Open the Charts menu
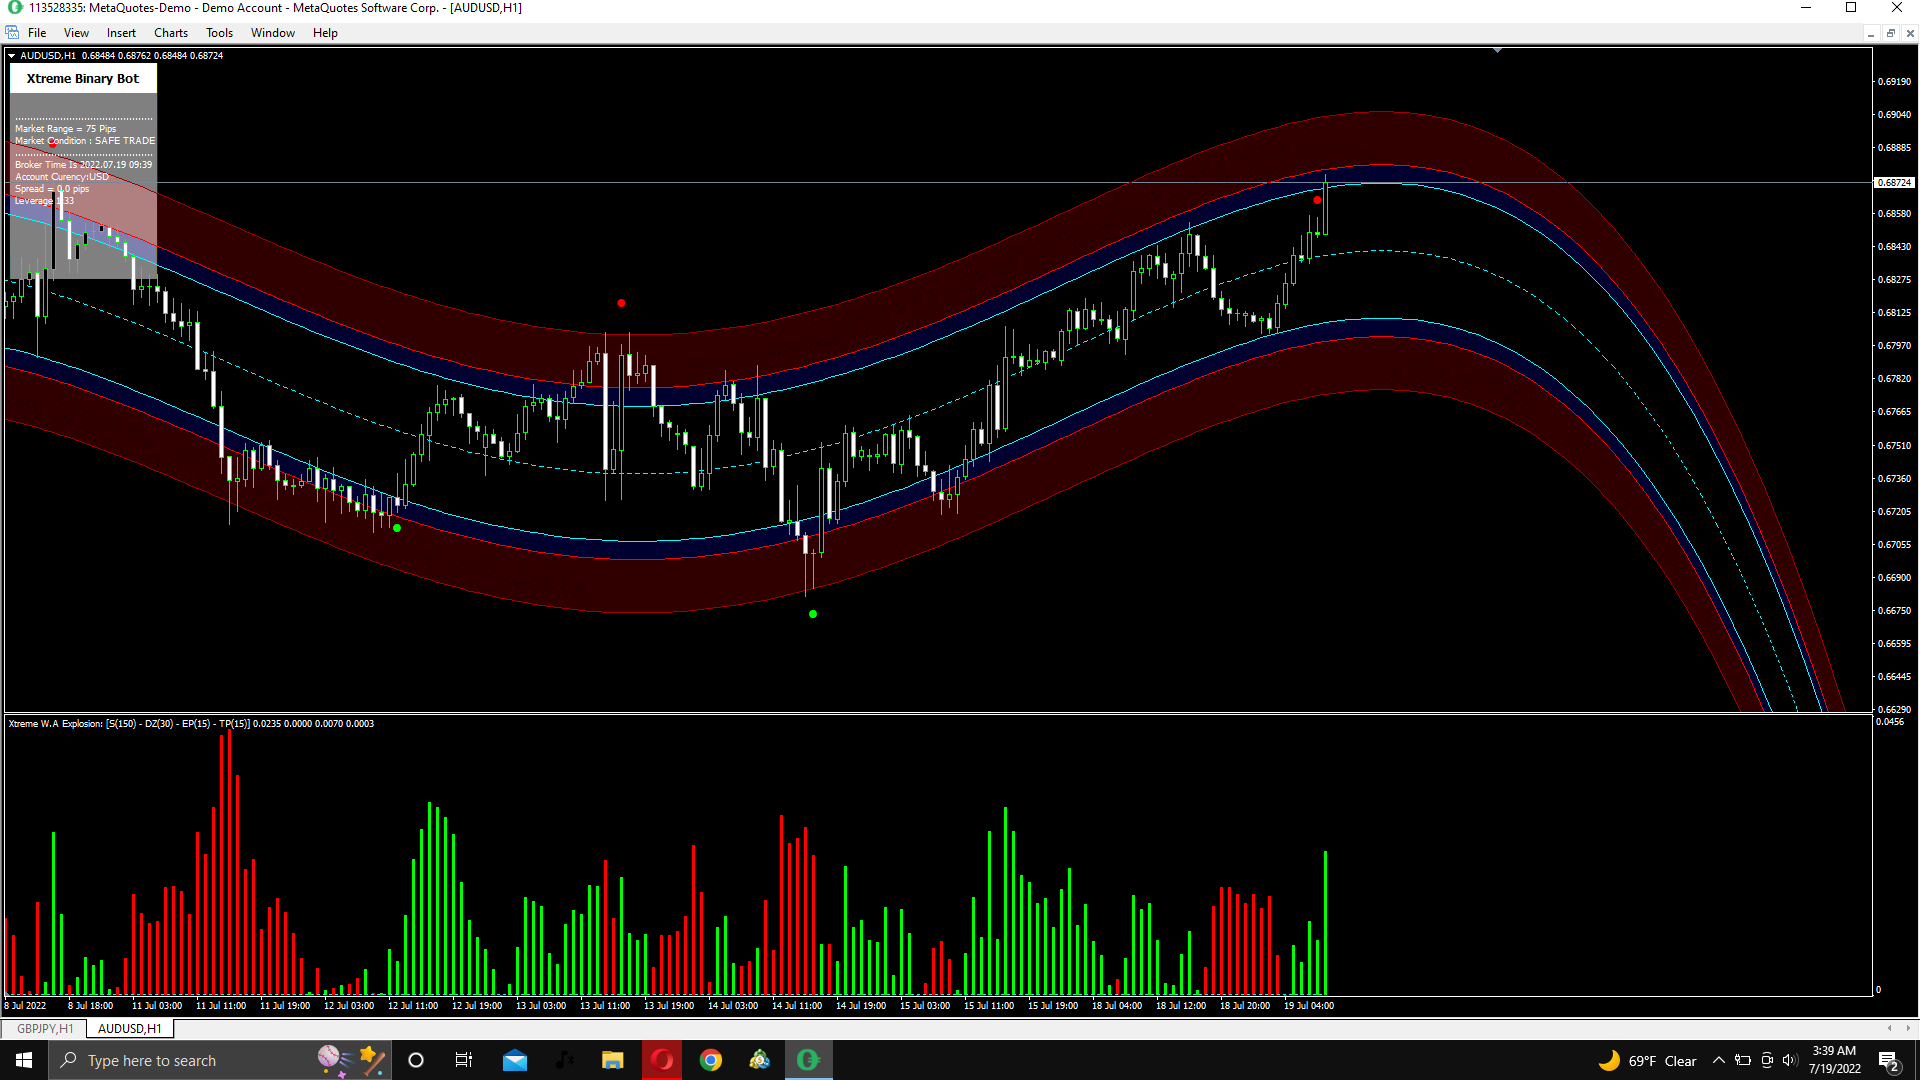This screenshot has height=1080, width=1920. tap(170, 33)
